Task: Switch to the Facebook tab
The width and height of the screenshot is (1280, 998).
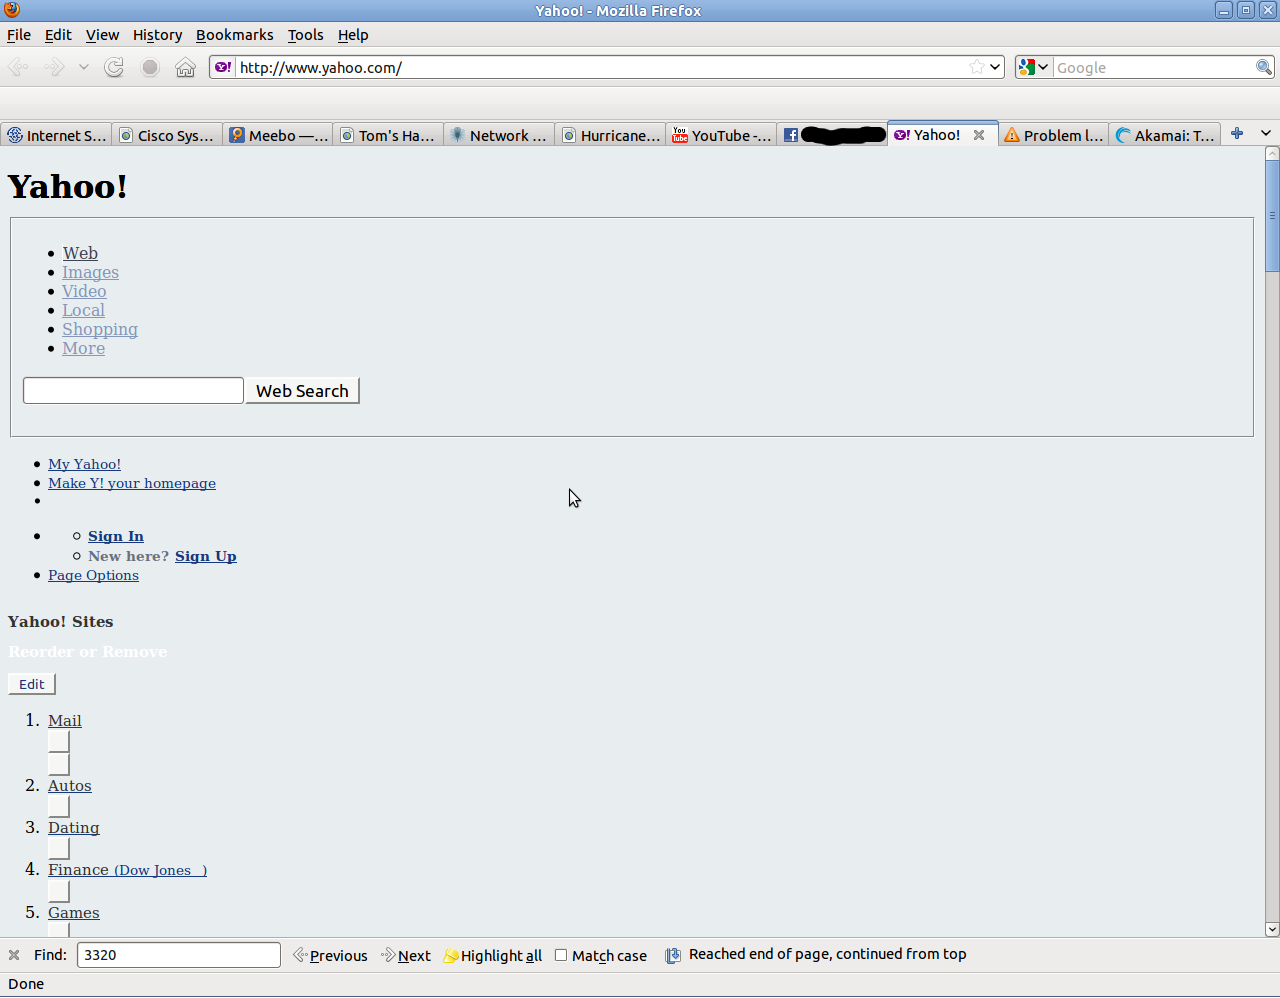Action: point(832,135)
